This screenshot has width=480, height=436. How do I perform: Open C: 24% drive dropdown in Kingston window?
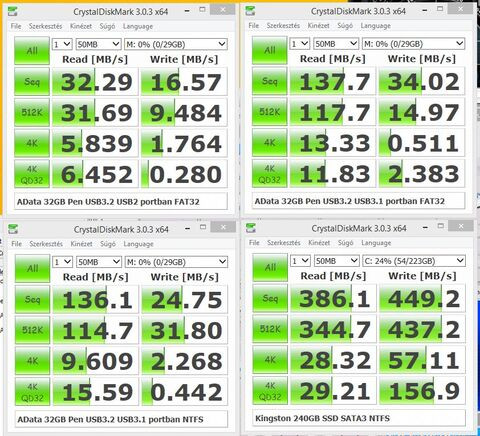[x=414, y=261]
